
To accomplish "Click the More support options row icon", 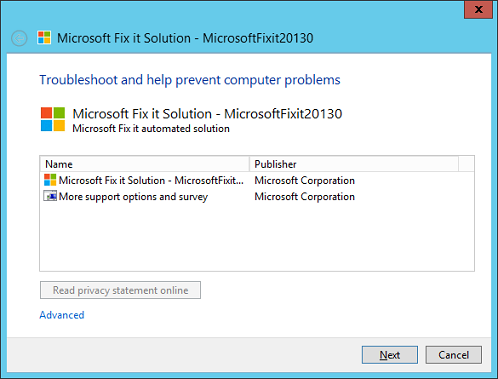I will click(x=50, y=196).
